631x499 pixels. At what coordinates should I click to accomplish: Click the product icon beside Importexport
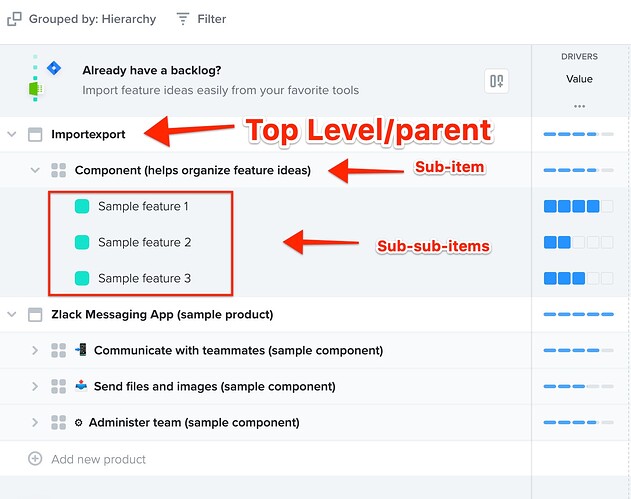pyautogui.click(x=35, y=134)
